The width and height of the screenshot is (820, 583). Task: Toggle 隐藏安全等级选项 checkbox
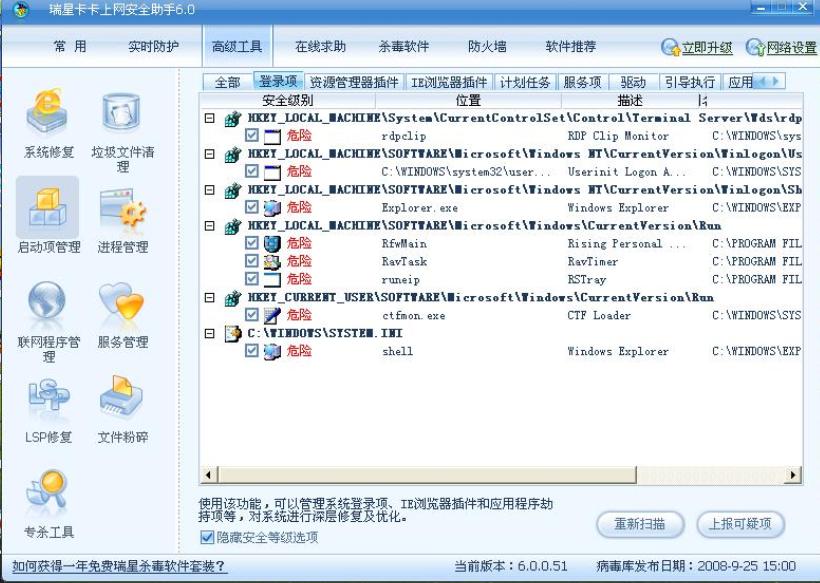click(x=207, y=538)
